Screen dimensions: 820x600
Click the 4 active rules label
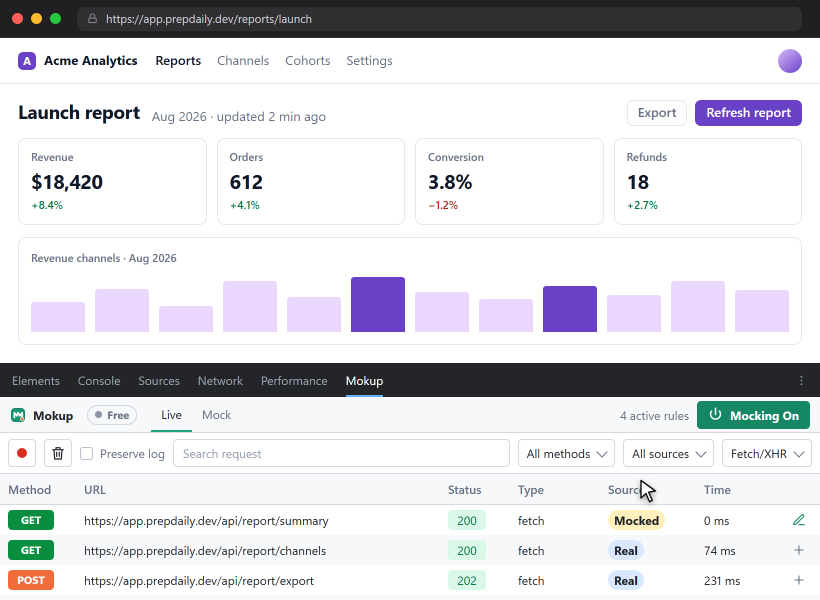(x=654, y=416)
